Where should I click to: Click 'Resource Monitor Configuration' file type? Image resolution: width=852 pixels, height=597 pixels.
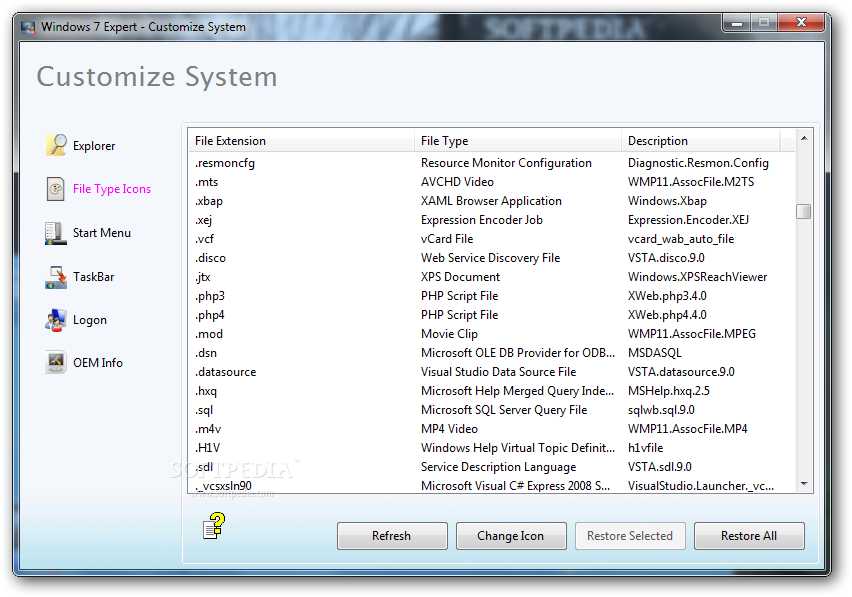pos(506,163)
